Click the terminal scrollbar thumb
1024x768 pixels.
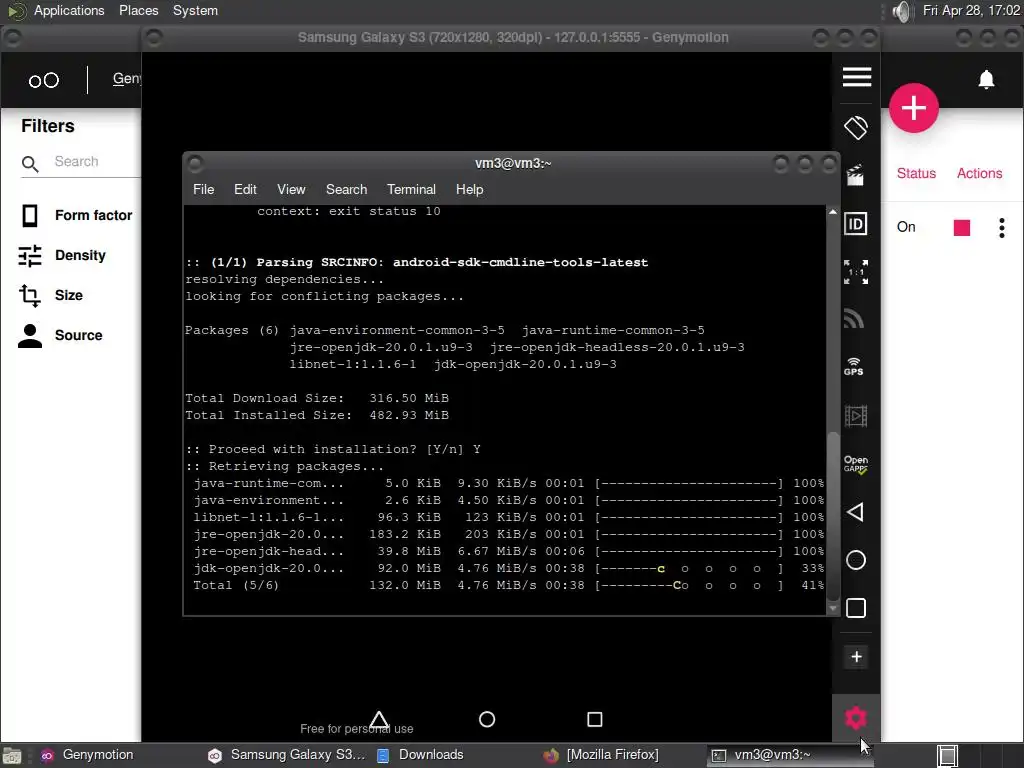pos(832,515)
